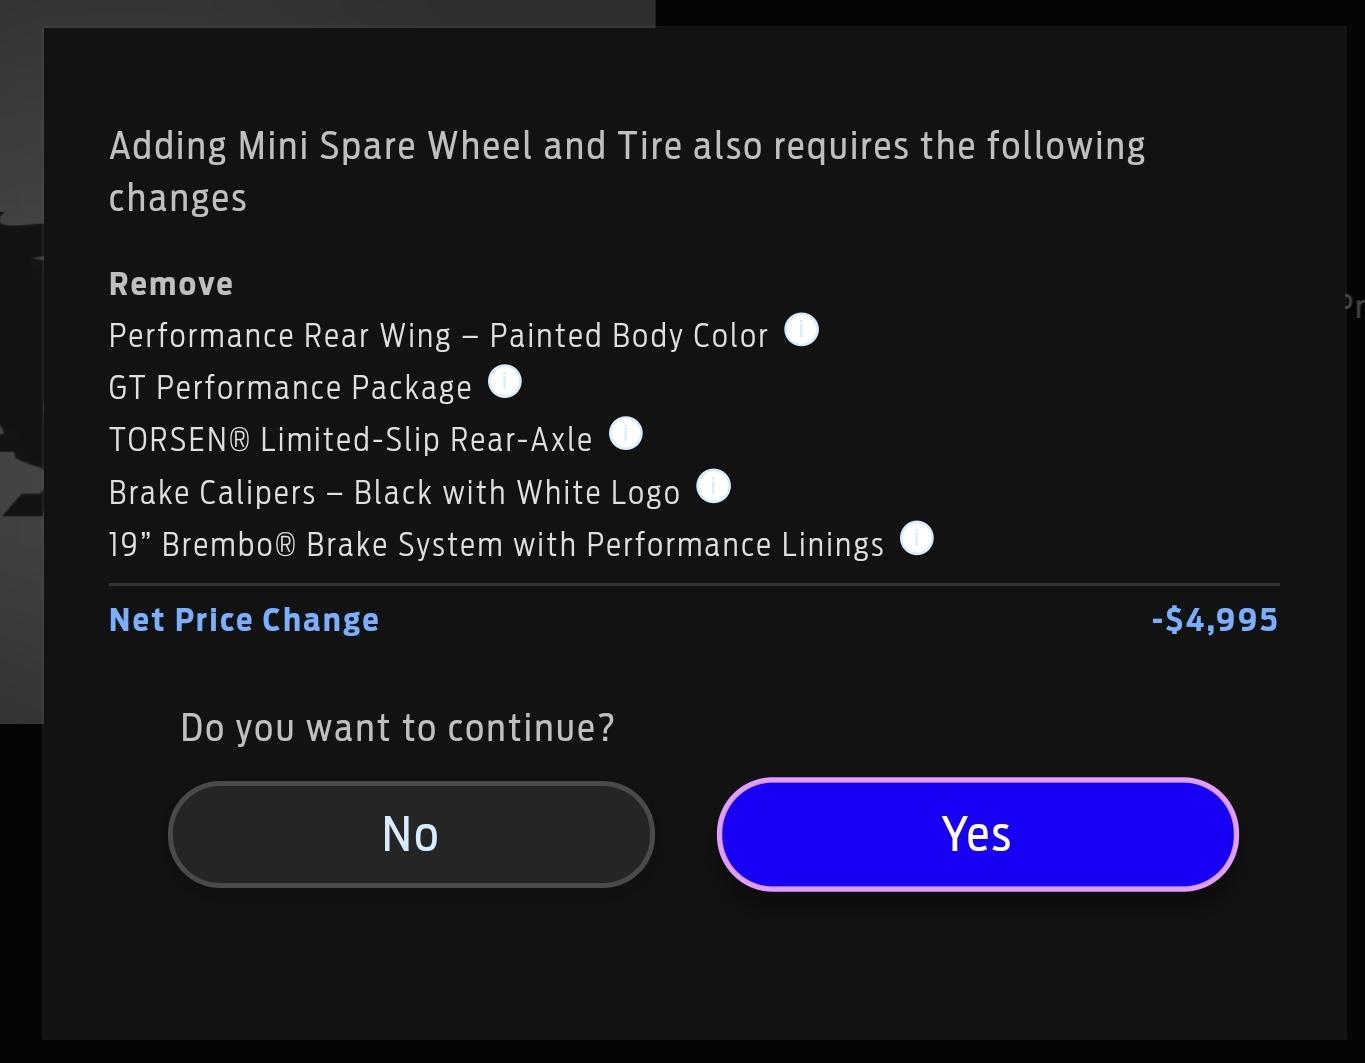
Task: Open info for Performance Rear Wing
Action: [x=801, y=330]
